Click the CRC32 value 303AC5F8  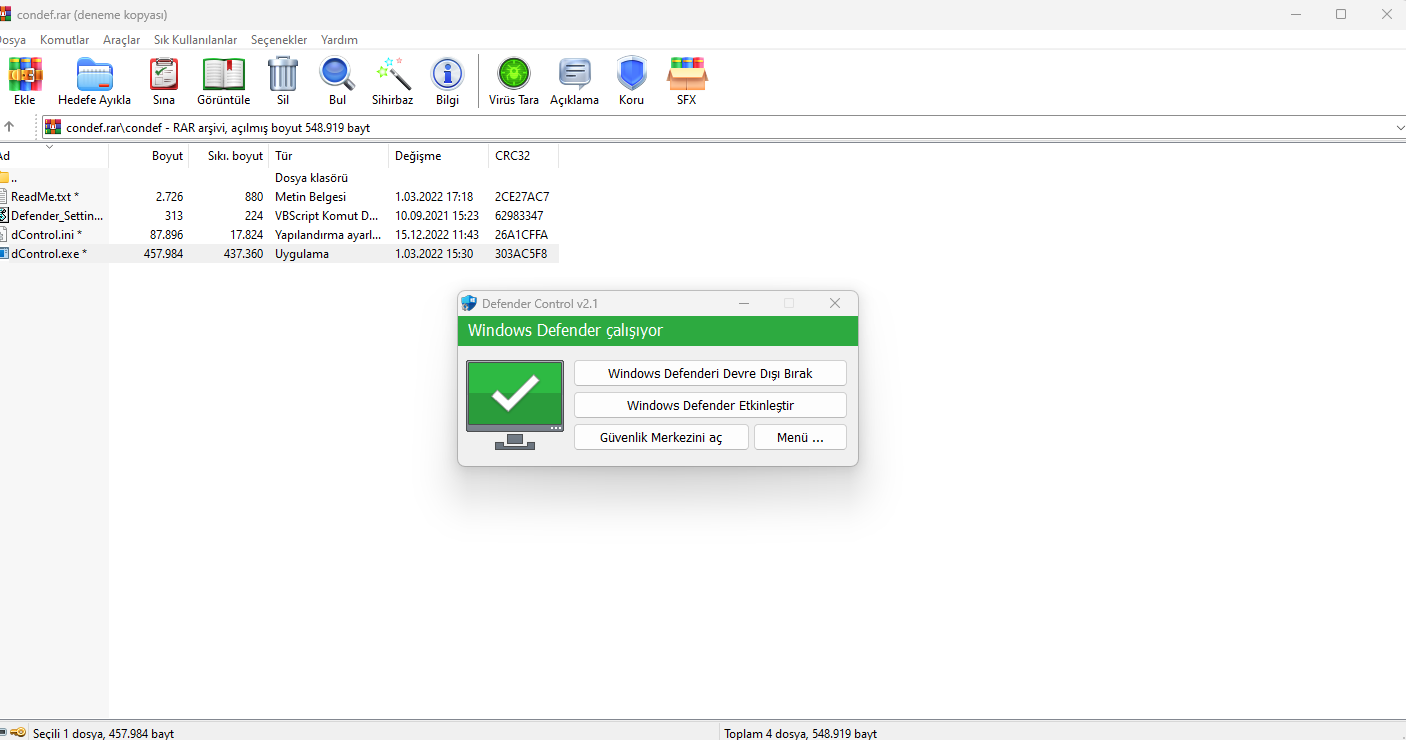click(521, 254)
